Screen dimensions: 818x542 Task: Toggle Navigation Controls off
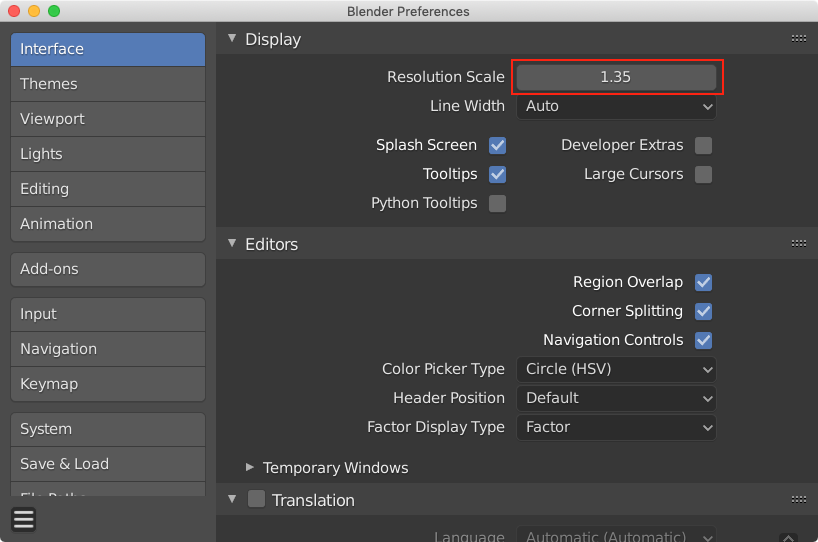[703, 341]
